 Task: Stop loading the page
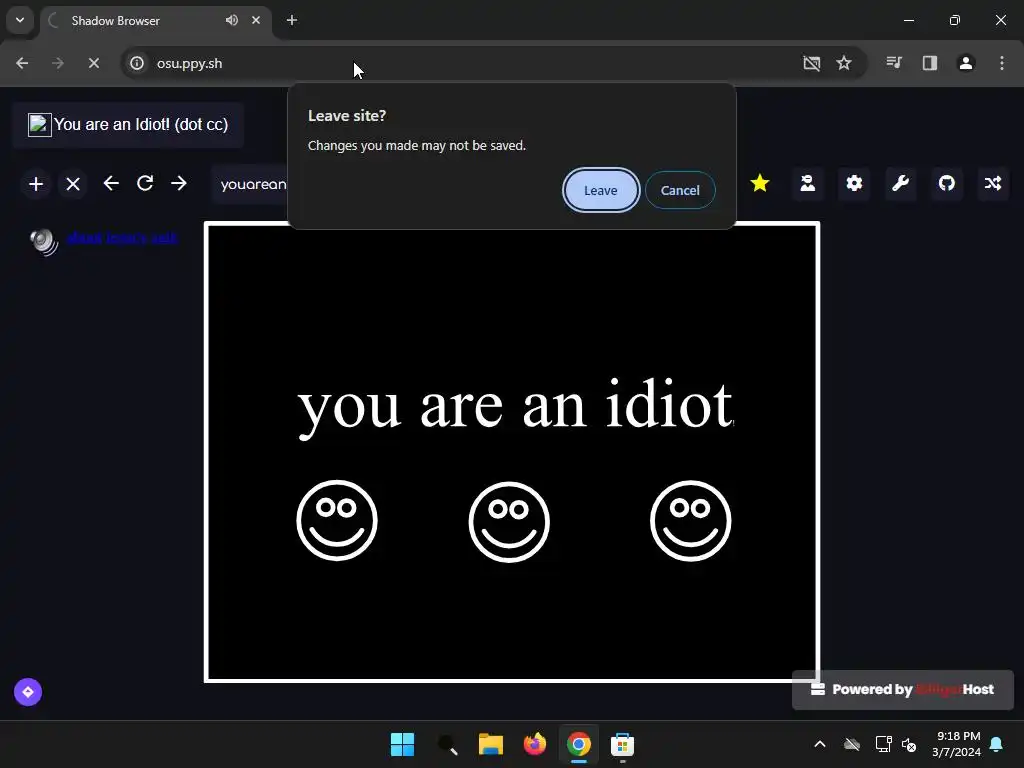[x=93, y=63]
